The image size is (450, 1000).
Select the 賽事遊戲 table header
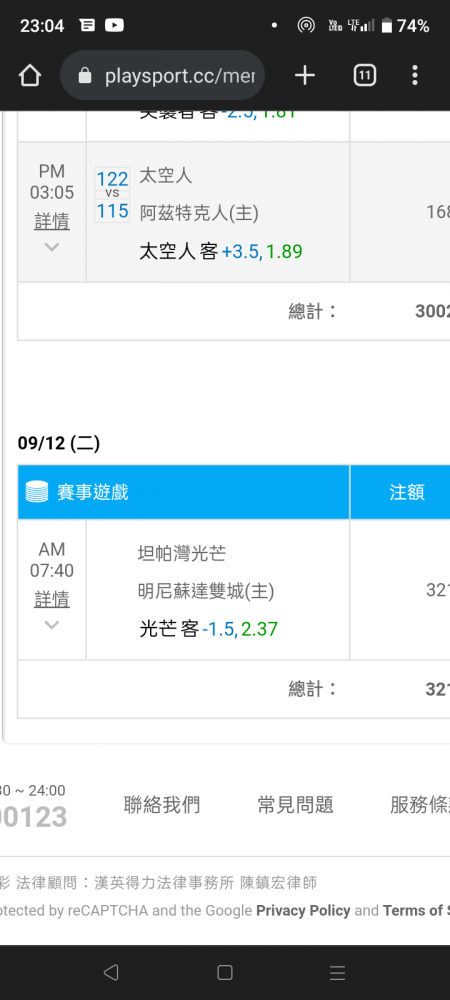[184, 492]
